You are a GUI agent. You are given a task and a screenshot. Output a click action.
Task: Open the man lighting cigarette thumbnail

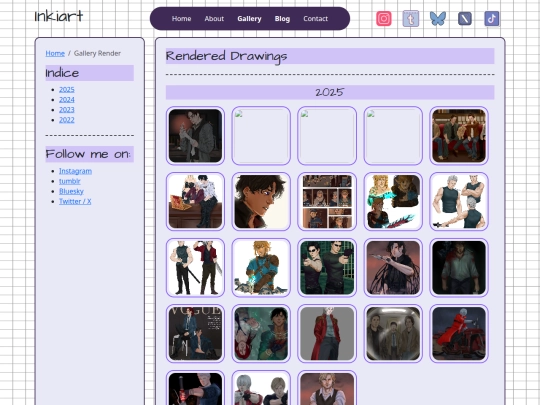(195, 136)
